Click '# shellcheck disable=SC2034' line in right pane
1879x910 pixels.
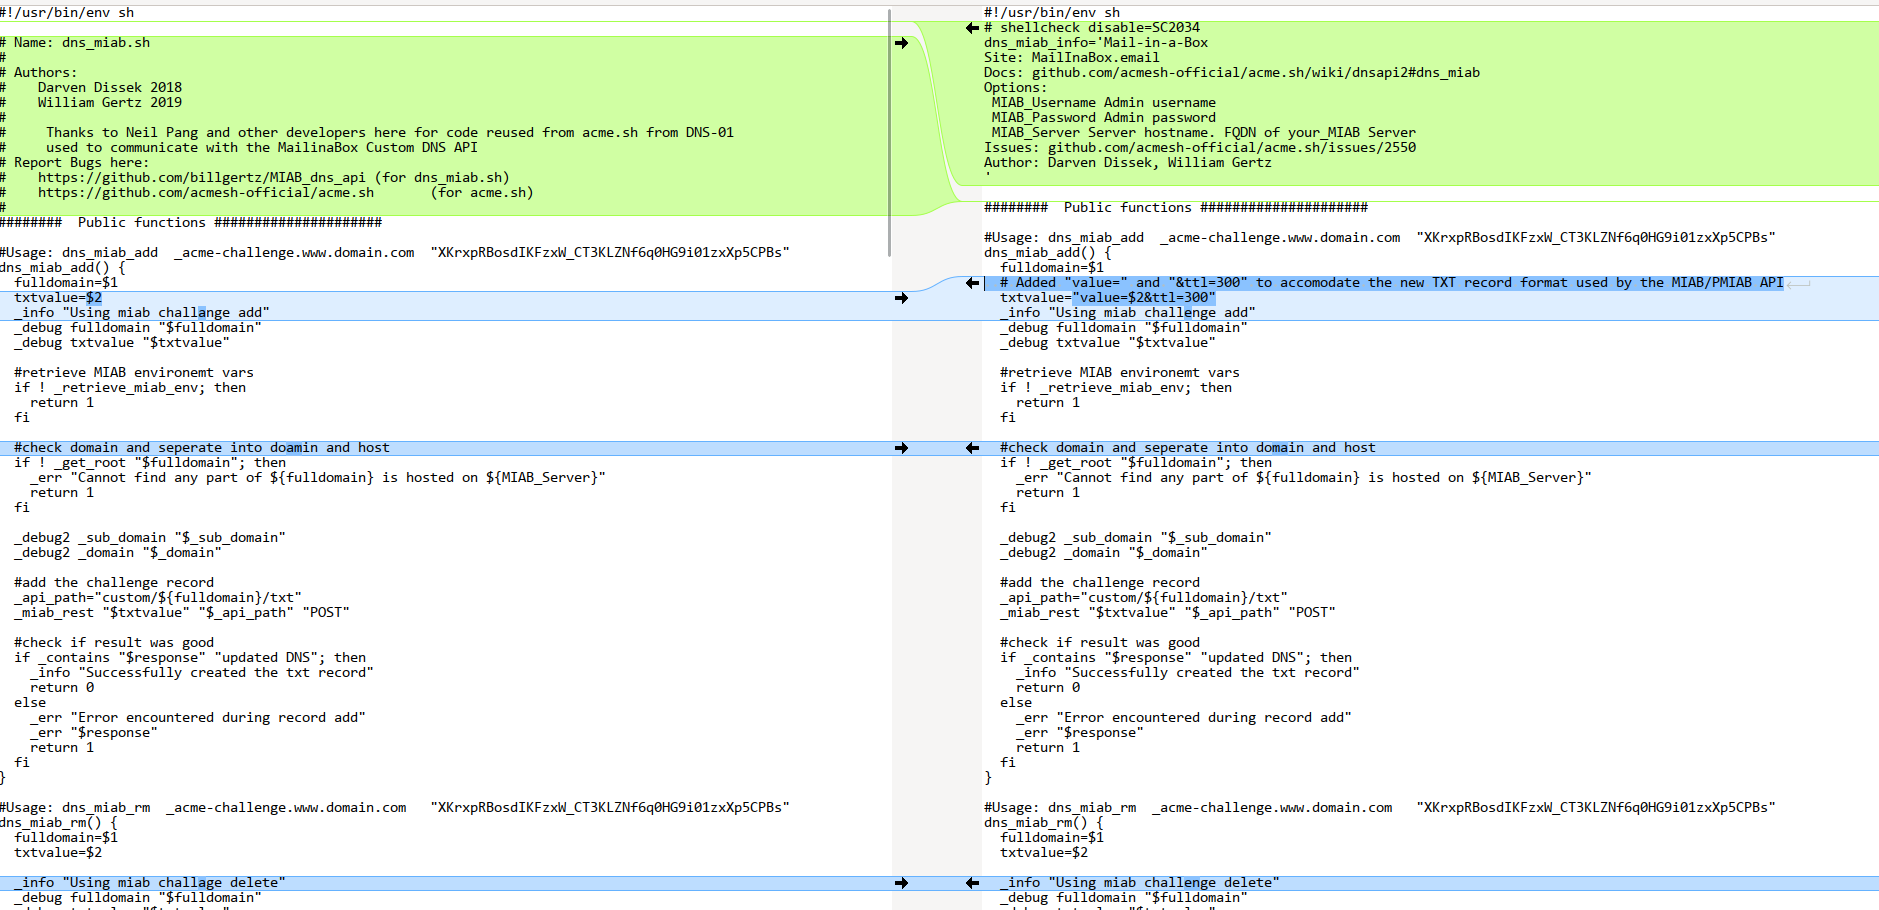coord(1092,28)
